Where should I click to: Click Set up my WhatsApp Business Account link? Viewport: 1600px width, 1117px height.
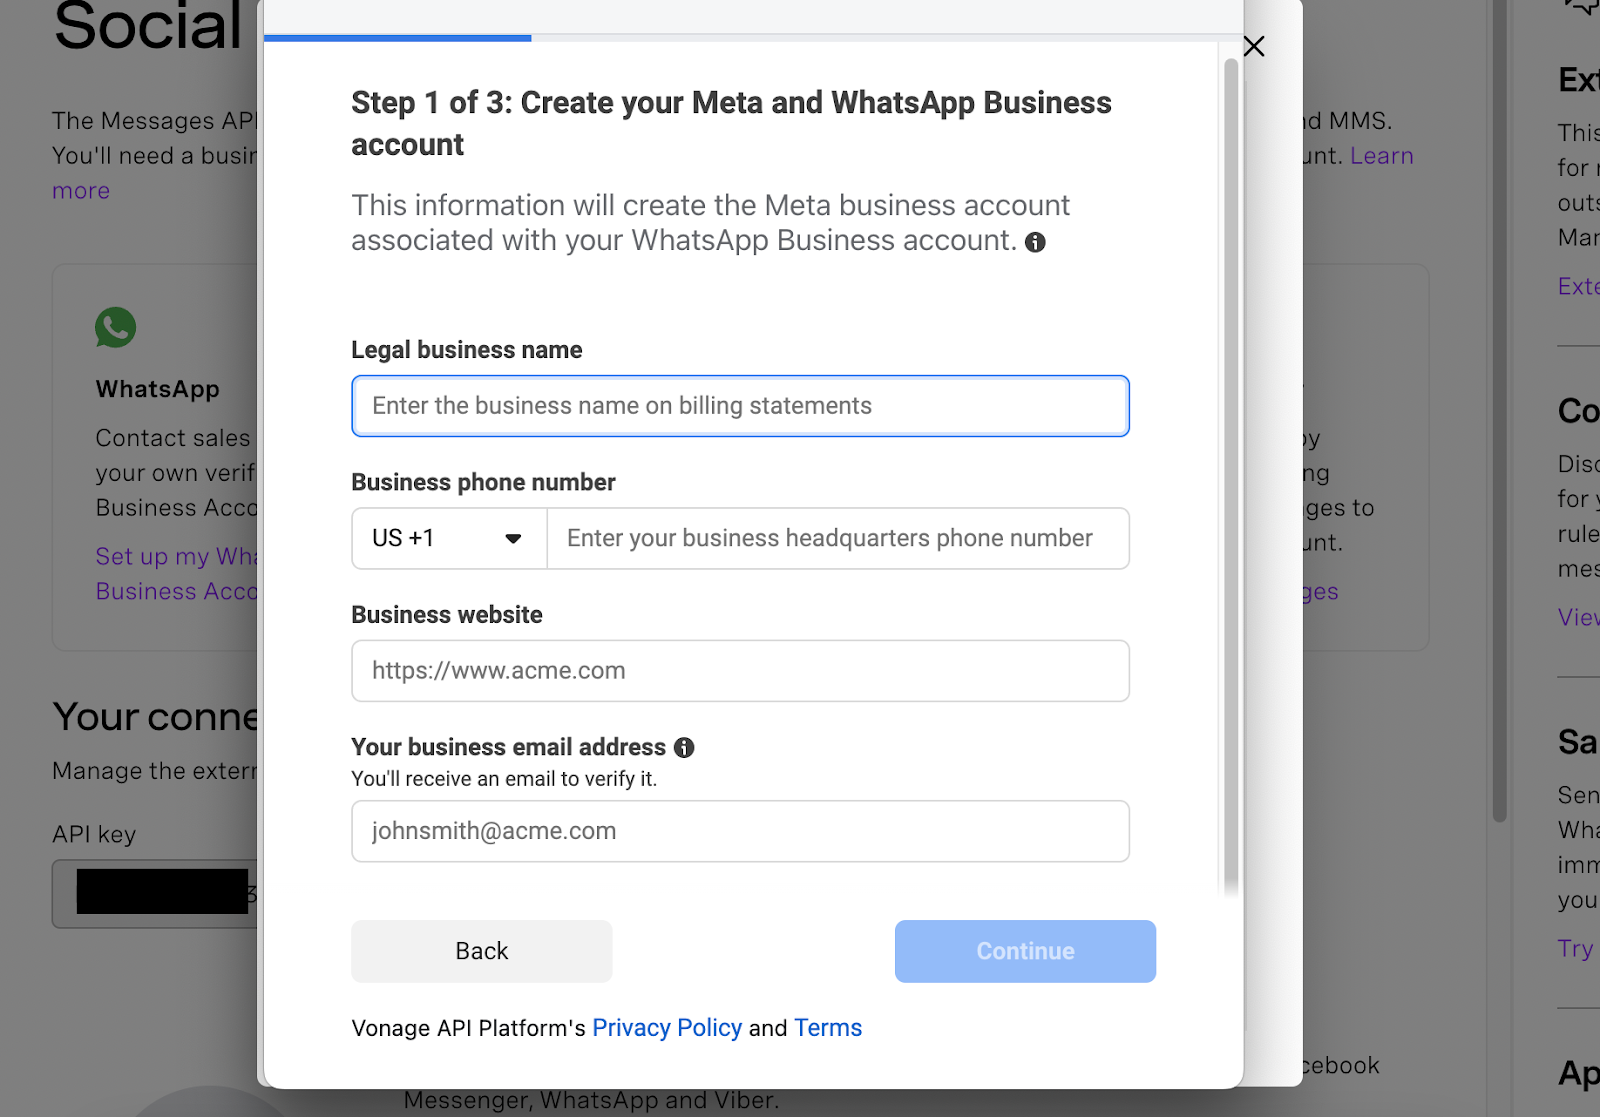click(176, 574)
